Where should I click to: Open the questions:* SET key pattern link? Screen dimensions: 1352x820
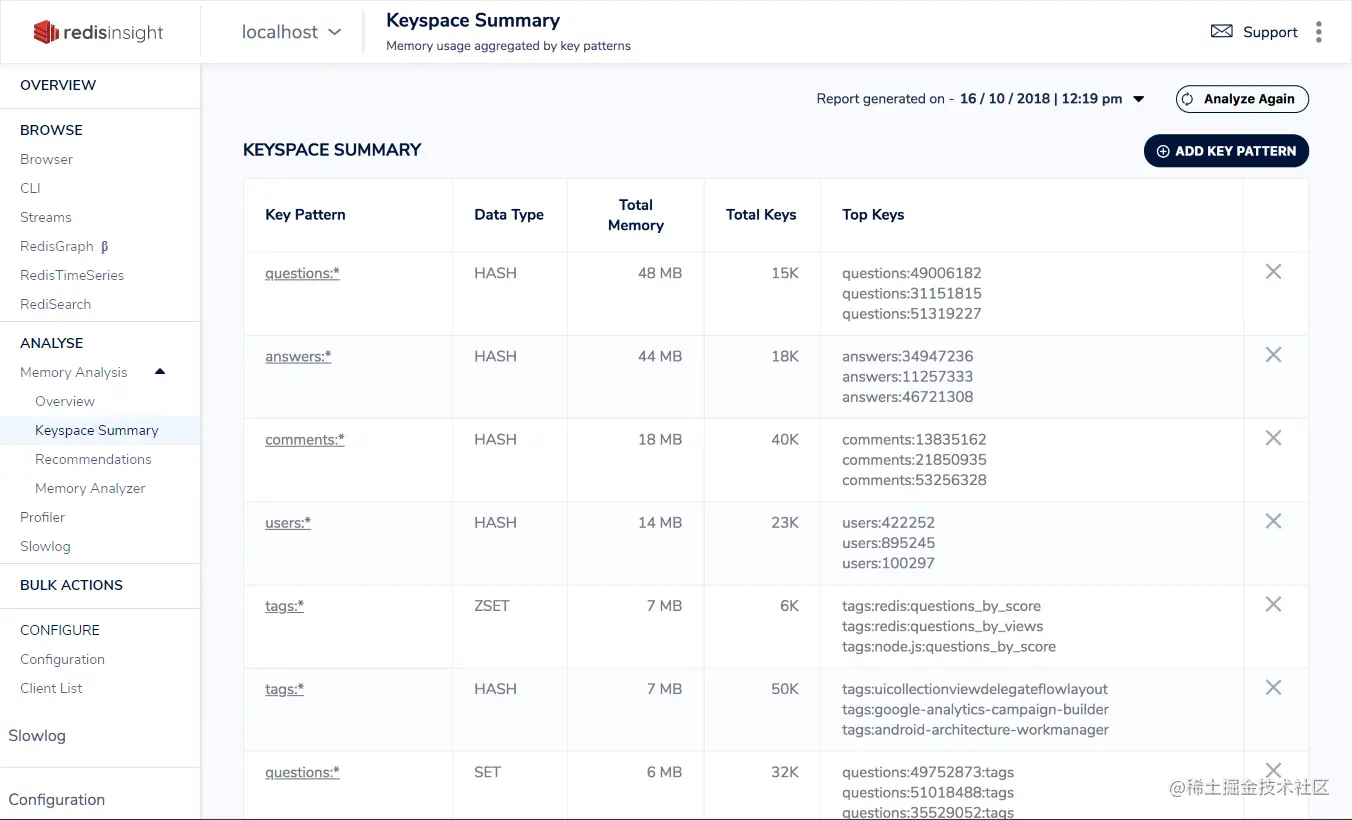pyautogui.click(x=302, y=771)
